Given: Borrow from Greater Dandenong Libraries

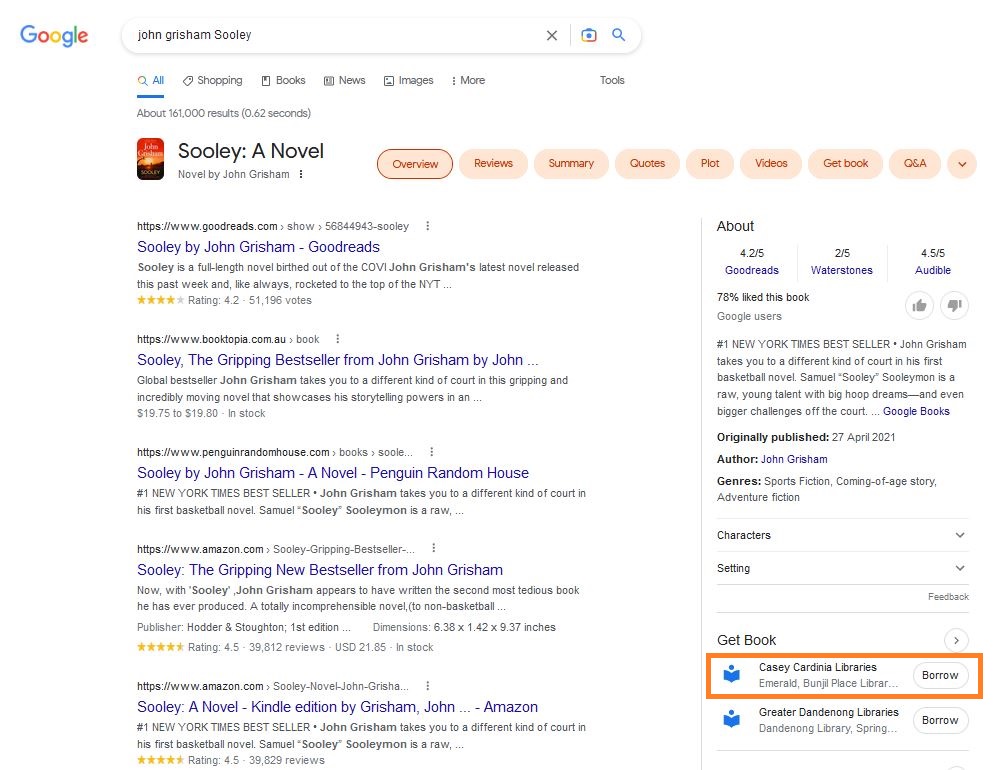Looking at the screenshot, I should (940, 720).
